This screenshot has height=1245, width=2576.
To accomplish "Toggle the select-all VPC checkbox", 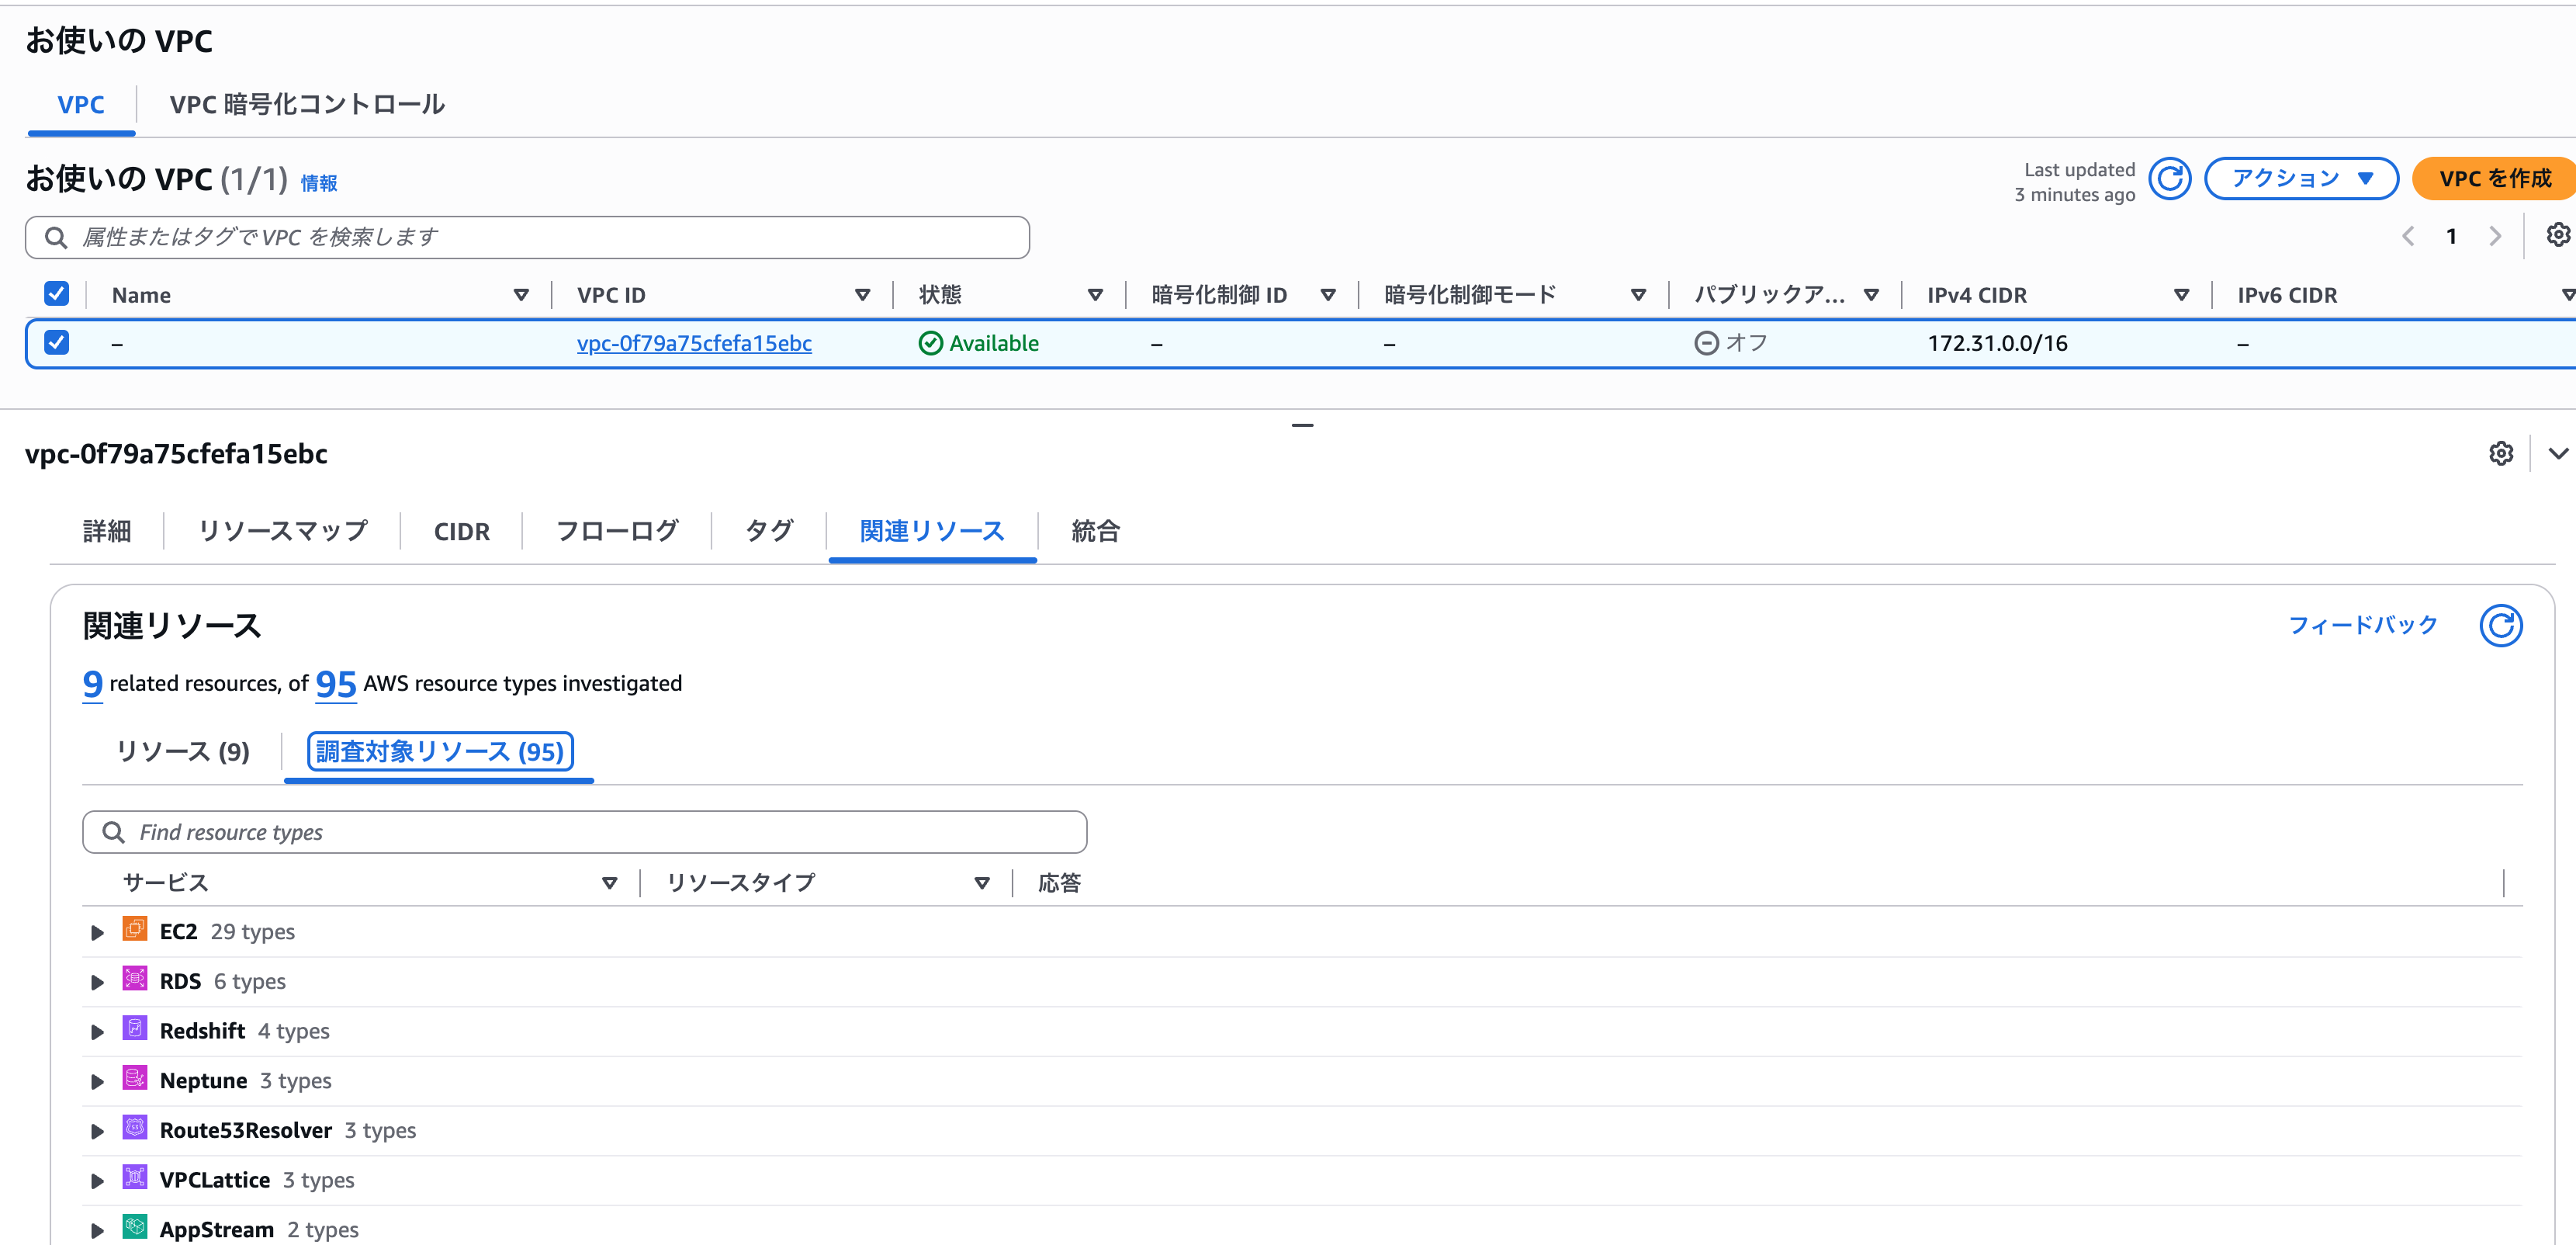I will 57,294.
